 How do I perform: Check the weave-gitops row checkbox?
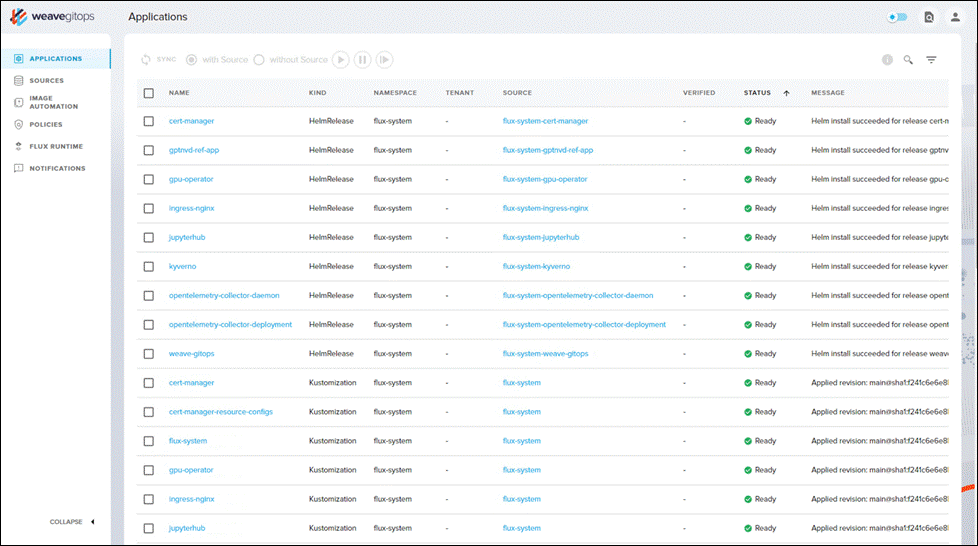(x=148, y=354)
